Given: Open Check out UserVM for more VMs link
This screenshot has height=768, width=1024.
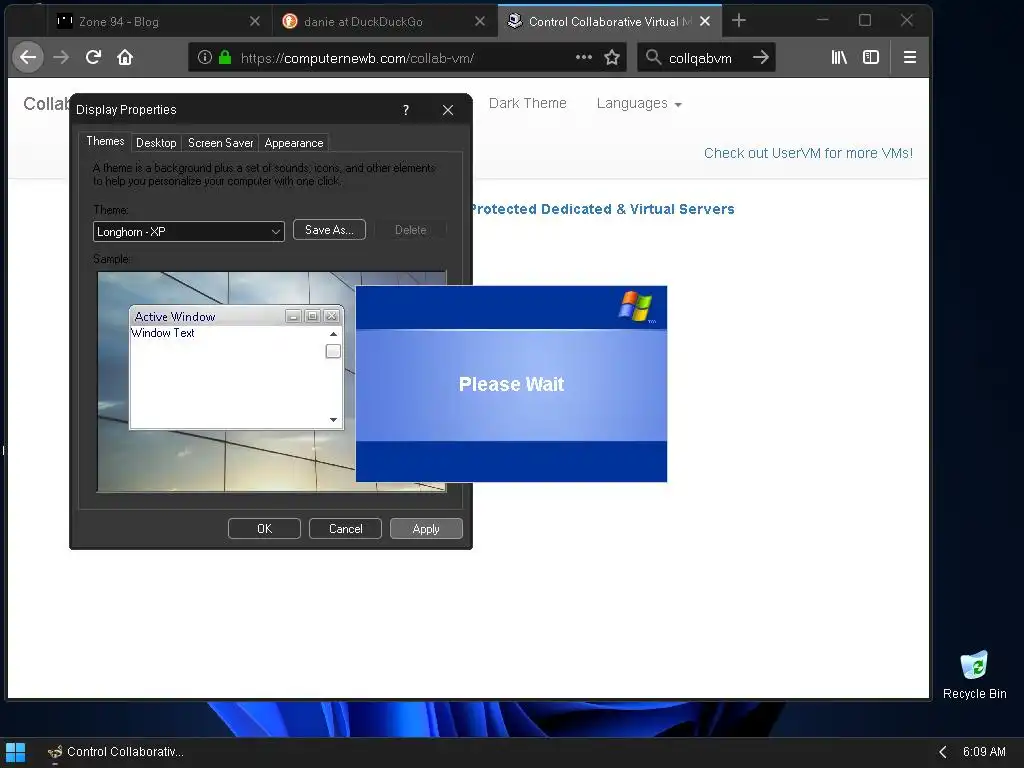Looking at the screenshot, I should click(808, 153).
